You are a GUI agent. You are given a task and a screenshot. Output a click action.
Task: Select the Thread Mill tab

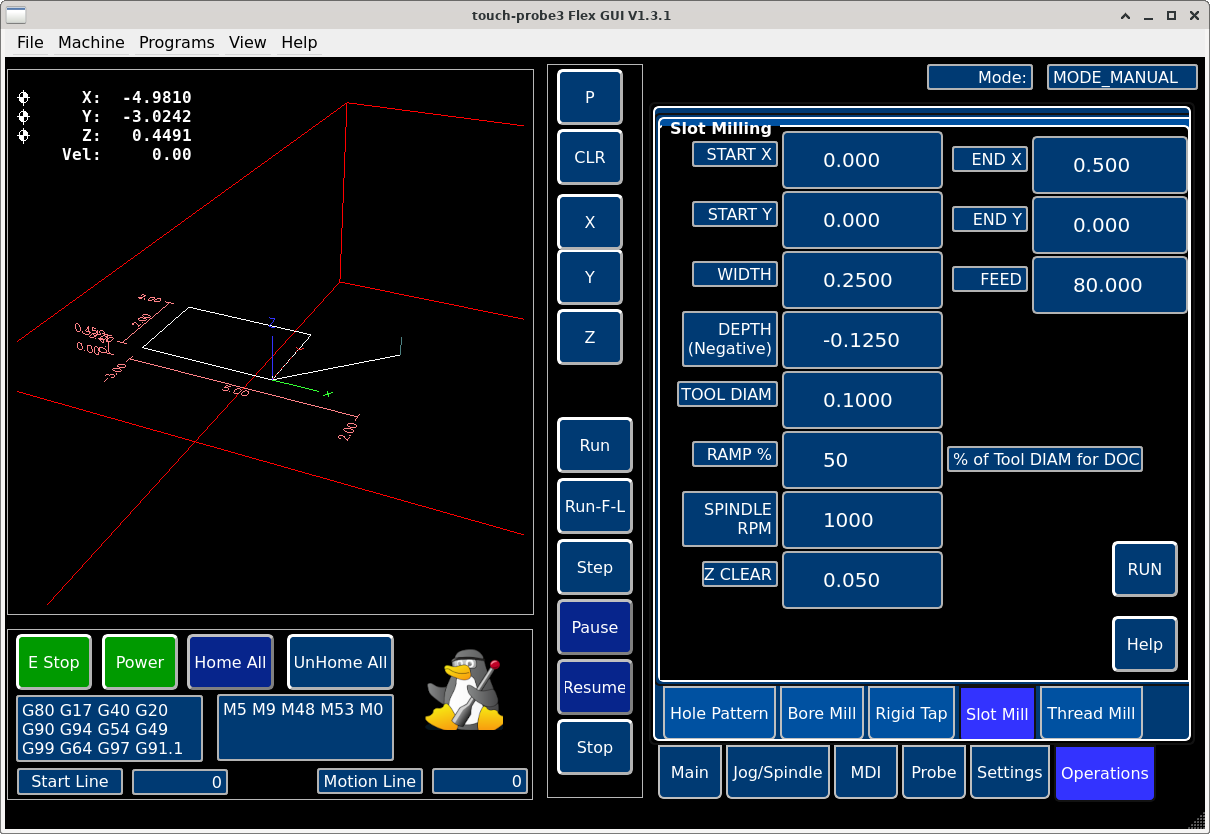tap(1090, 713)
